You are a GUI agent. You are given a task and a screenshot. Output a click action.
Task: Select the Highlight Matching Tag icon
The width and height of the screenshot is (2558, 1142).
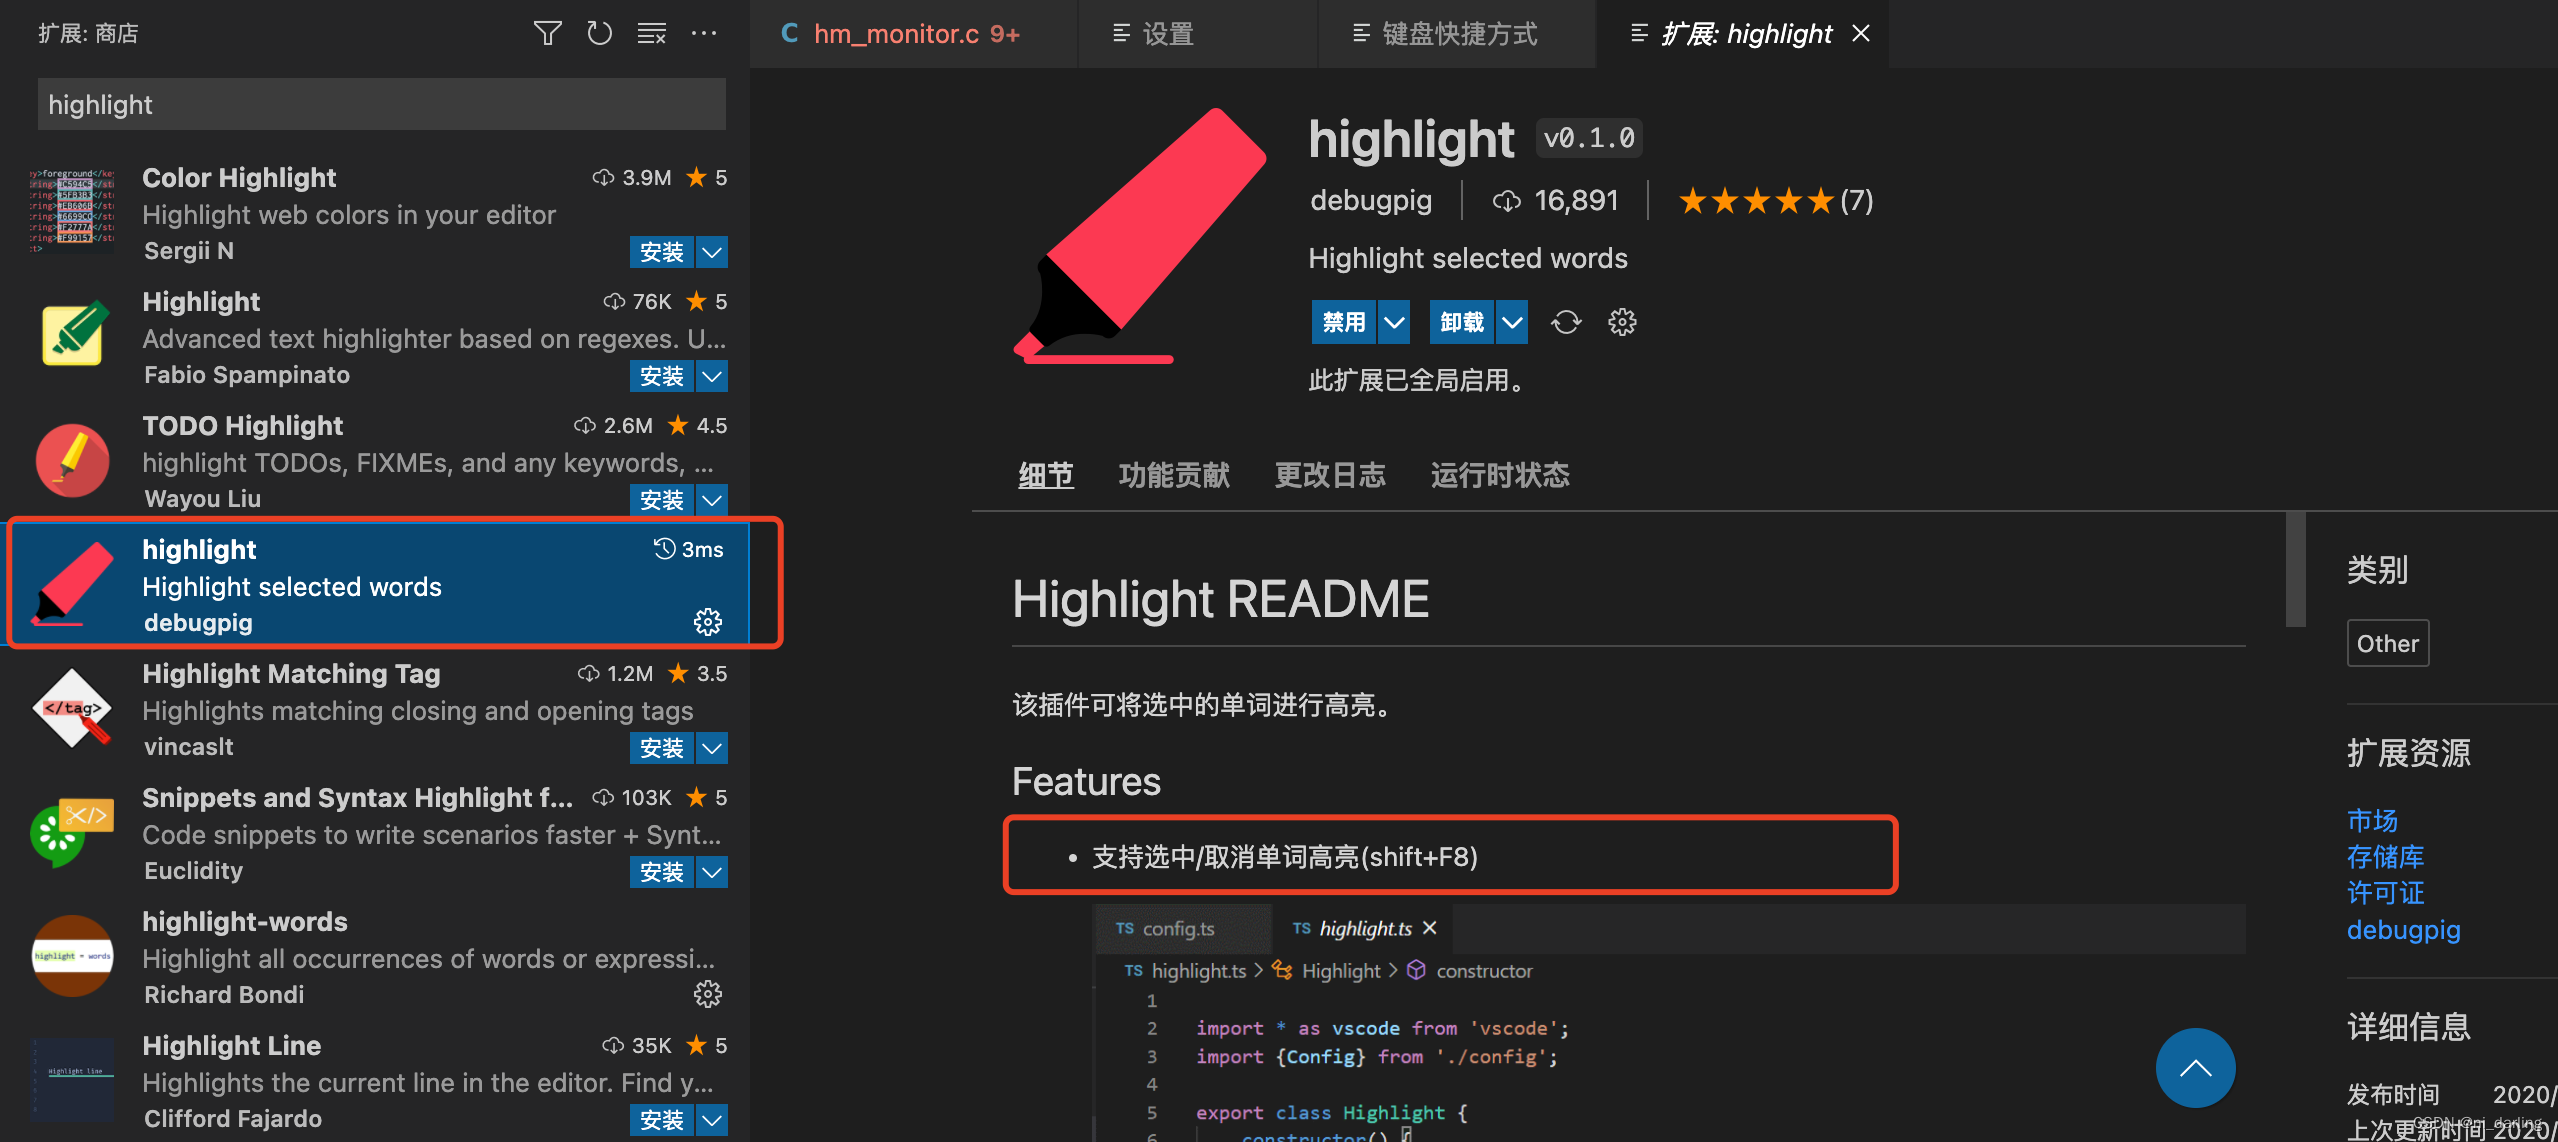click(72, 708)
